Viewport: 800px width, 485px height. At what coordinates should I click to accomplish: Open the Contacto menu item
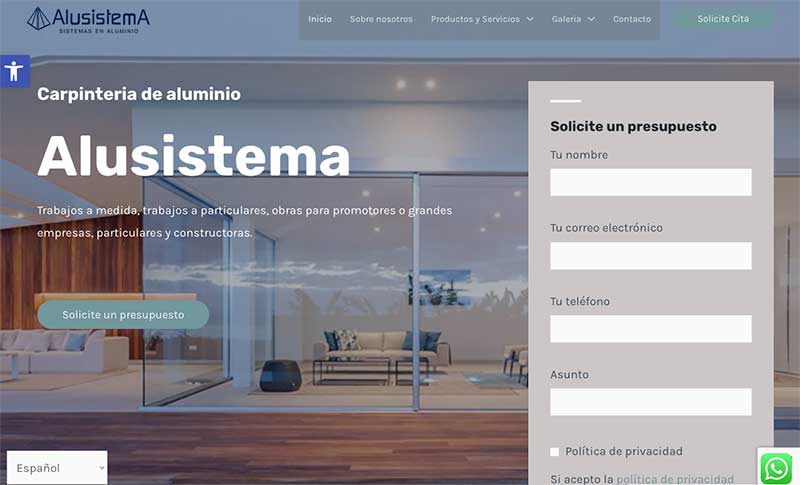(x=632, y=19)
